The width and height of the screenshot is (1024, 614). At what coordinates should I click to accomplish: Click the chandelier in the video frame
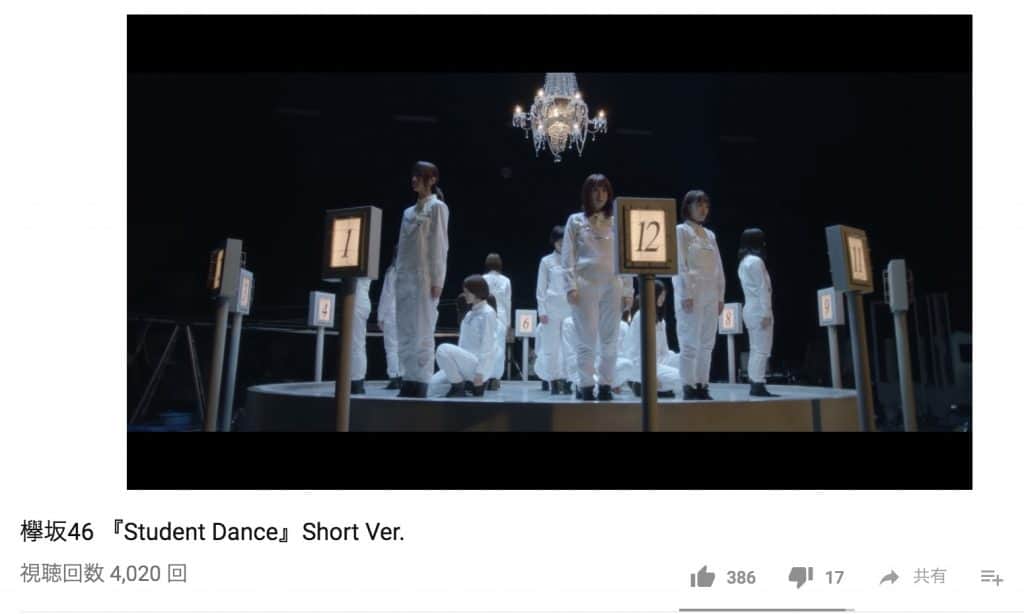coord(560,116)
